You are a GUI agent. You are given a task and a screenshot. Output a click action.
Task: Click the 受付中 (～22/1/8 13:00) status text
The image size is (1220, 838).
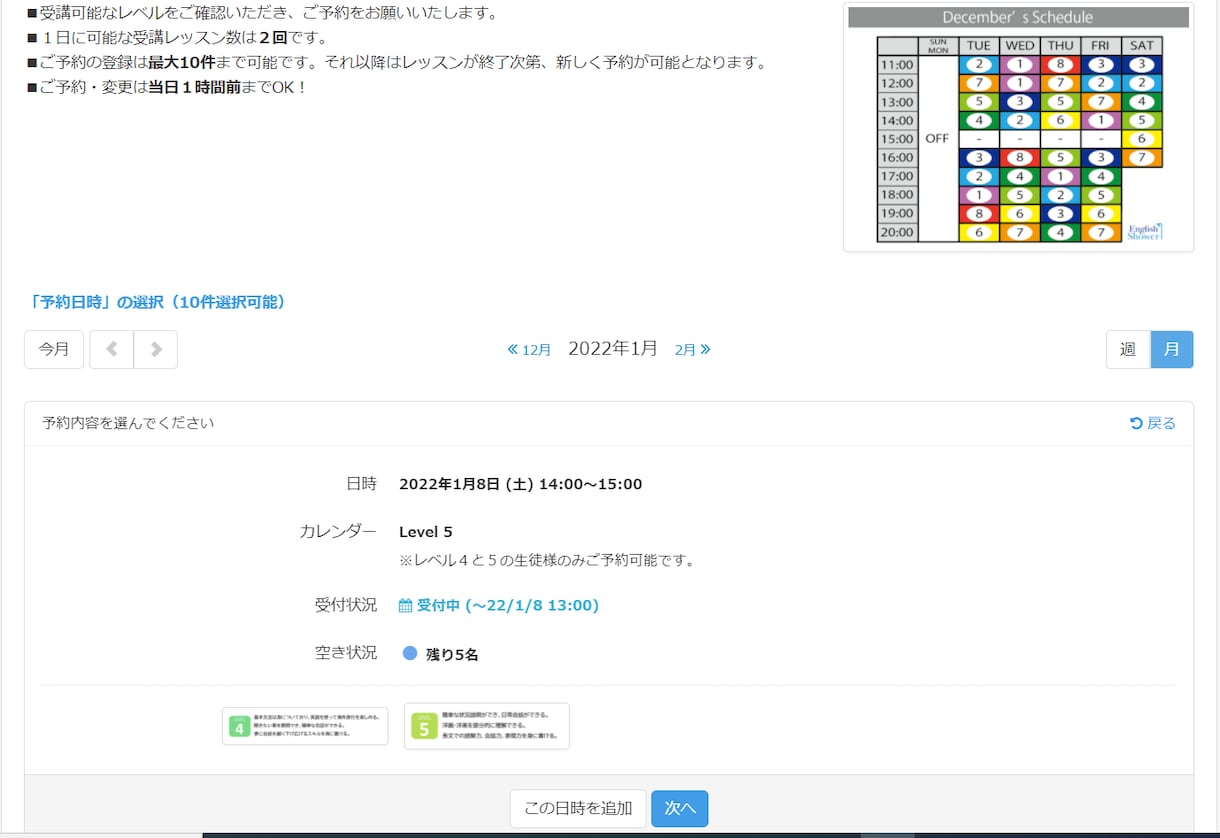tap(507, 605)
